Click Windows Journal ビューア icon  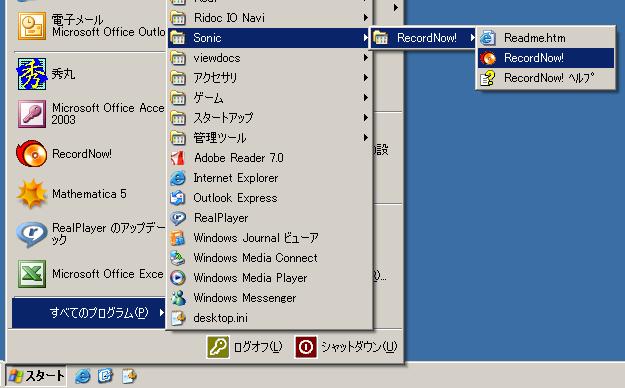tap(178, 238)
